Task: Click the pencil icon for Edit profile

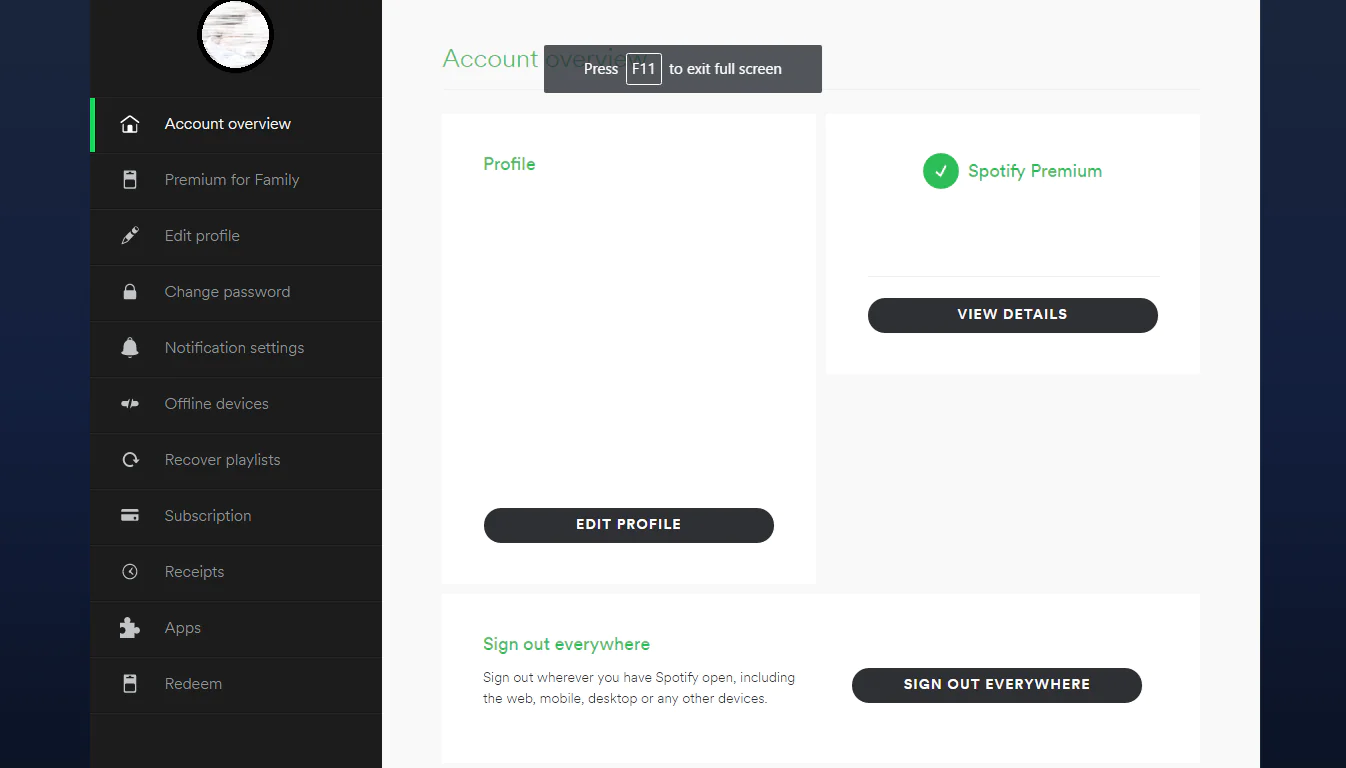Action: click(x=130, y=236)
